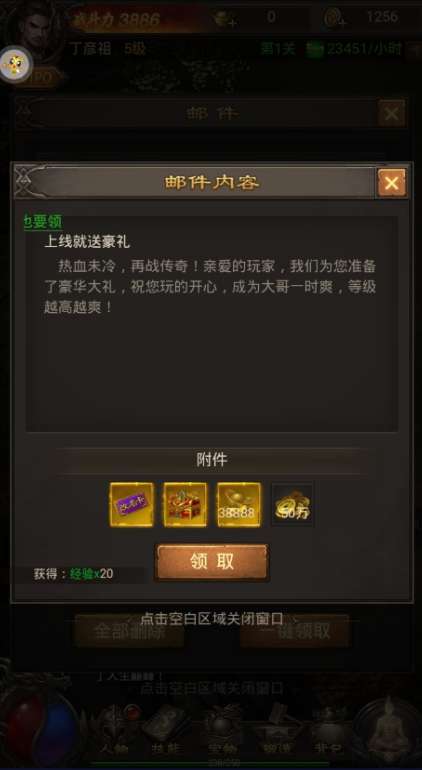This screenshot has width=422, height=770.
Task: Close the background 邮件 mailbox window
Action: click(x=392, y=113)
